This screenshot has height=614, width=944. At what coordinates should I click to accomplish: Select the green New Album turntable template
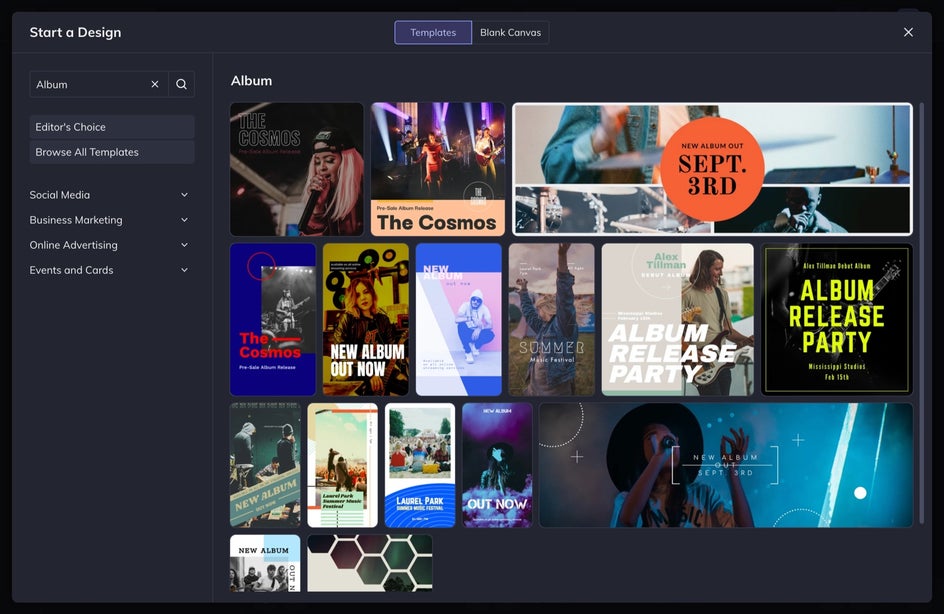point(265,465)
